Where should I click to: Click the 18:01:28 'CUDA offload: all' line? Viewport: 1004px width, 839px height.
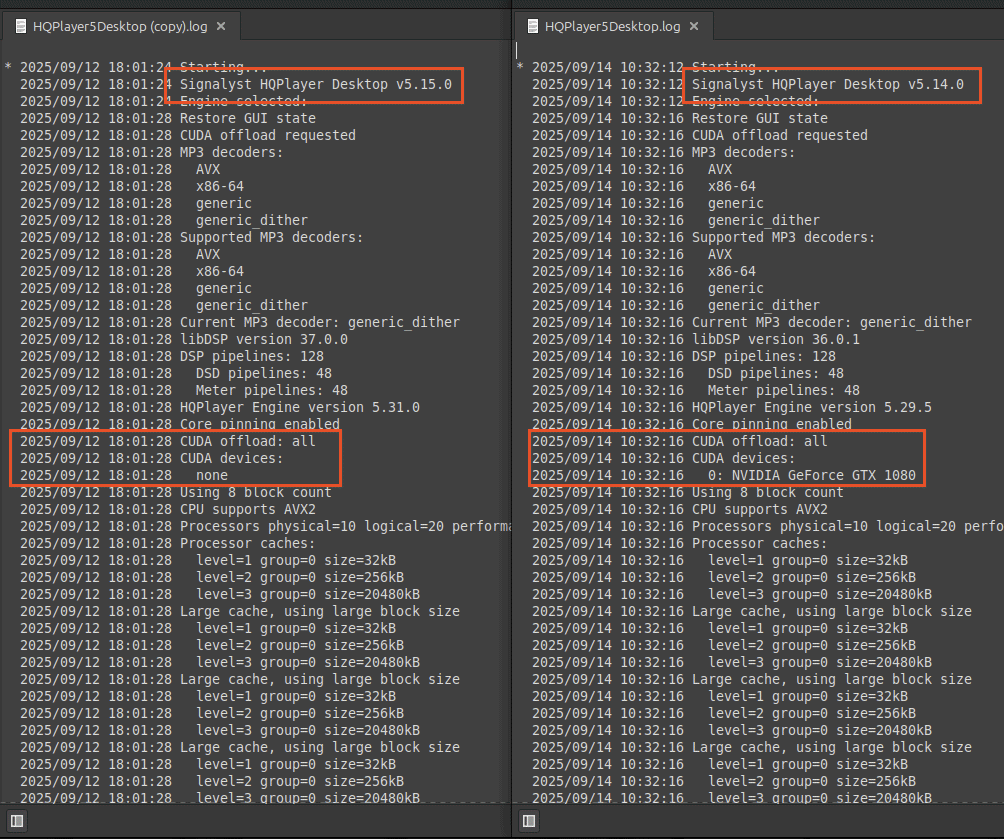click(x=168, y=441)
